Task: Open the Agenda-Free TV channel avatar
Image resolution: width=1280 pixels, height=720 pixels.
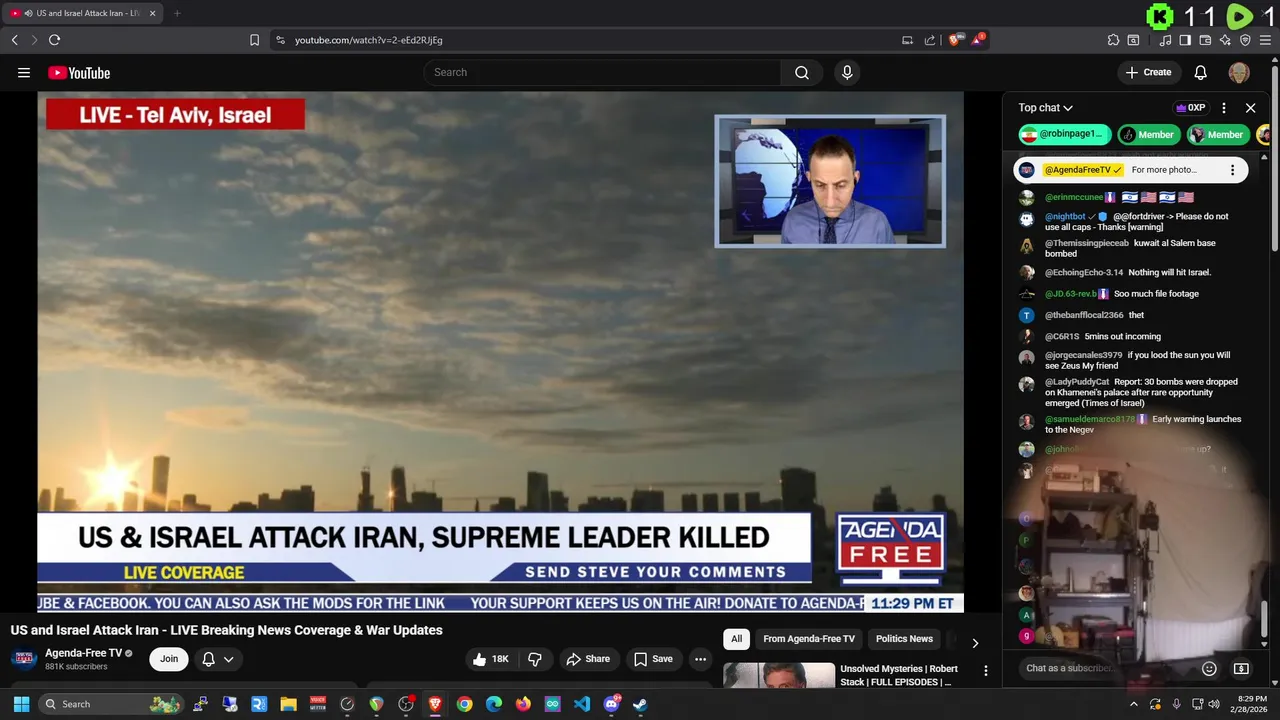Action: 24,658
